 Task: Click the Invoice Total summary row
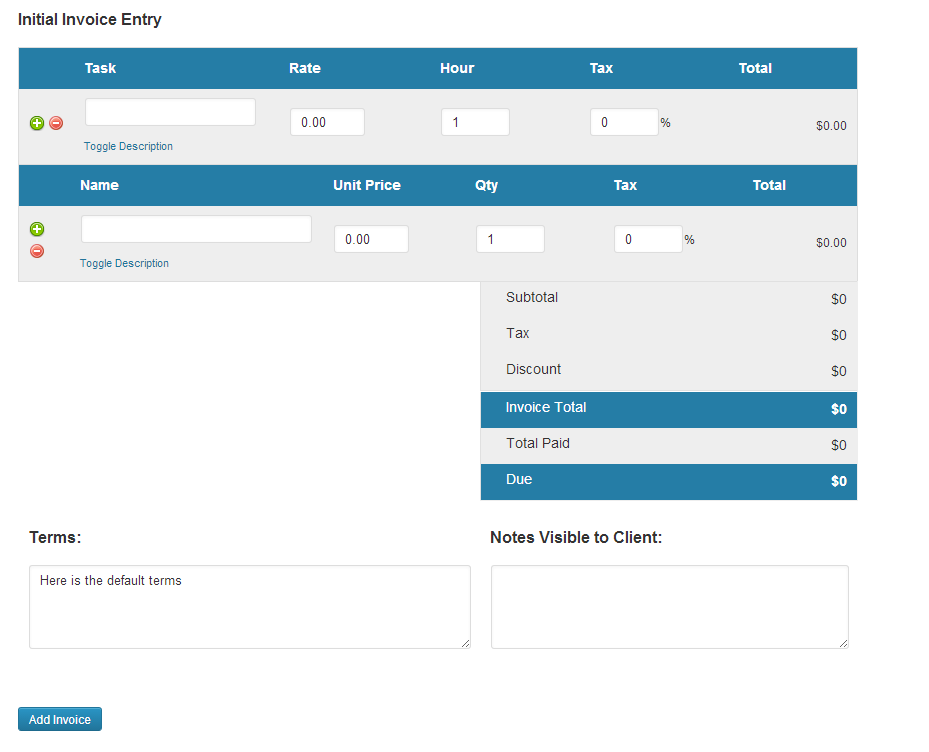(x=668, y=409)
